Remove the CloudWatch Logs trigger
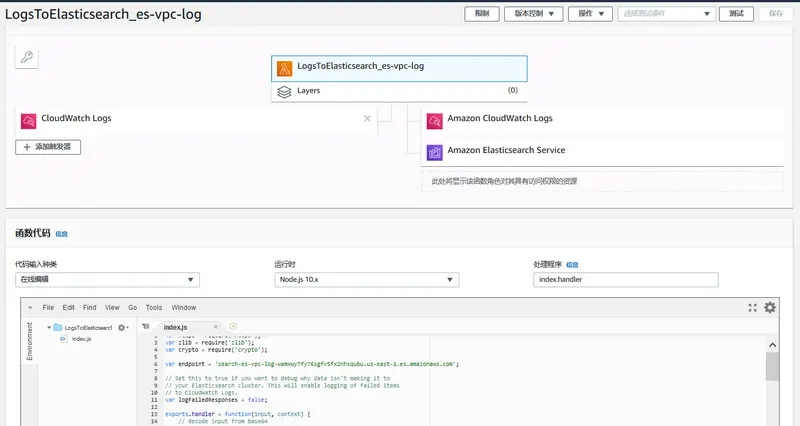The width and height of the screenshot is (800, 426). [367, 118]
